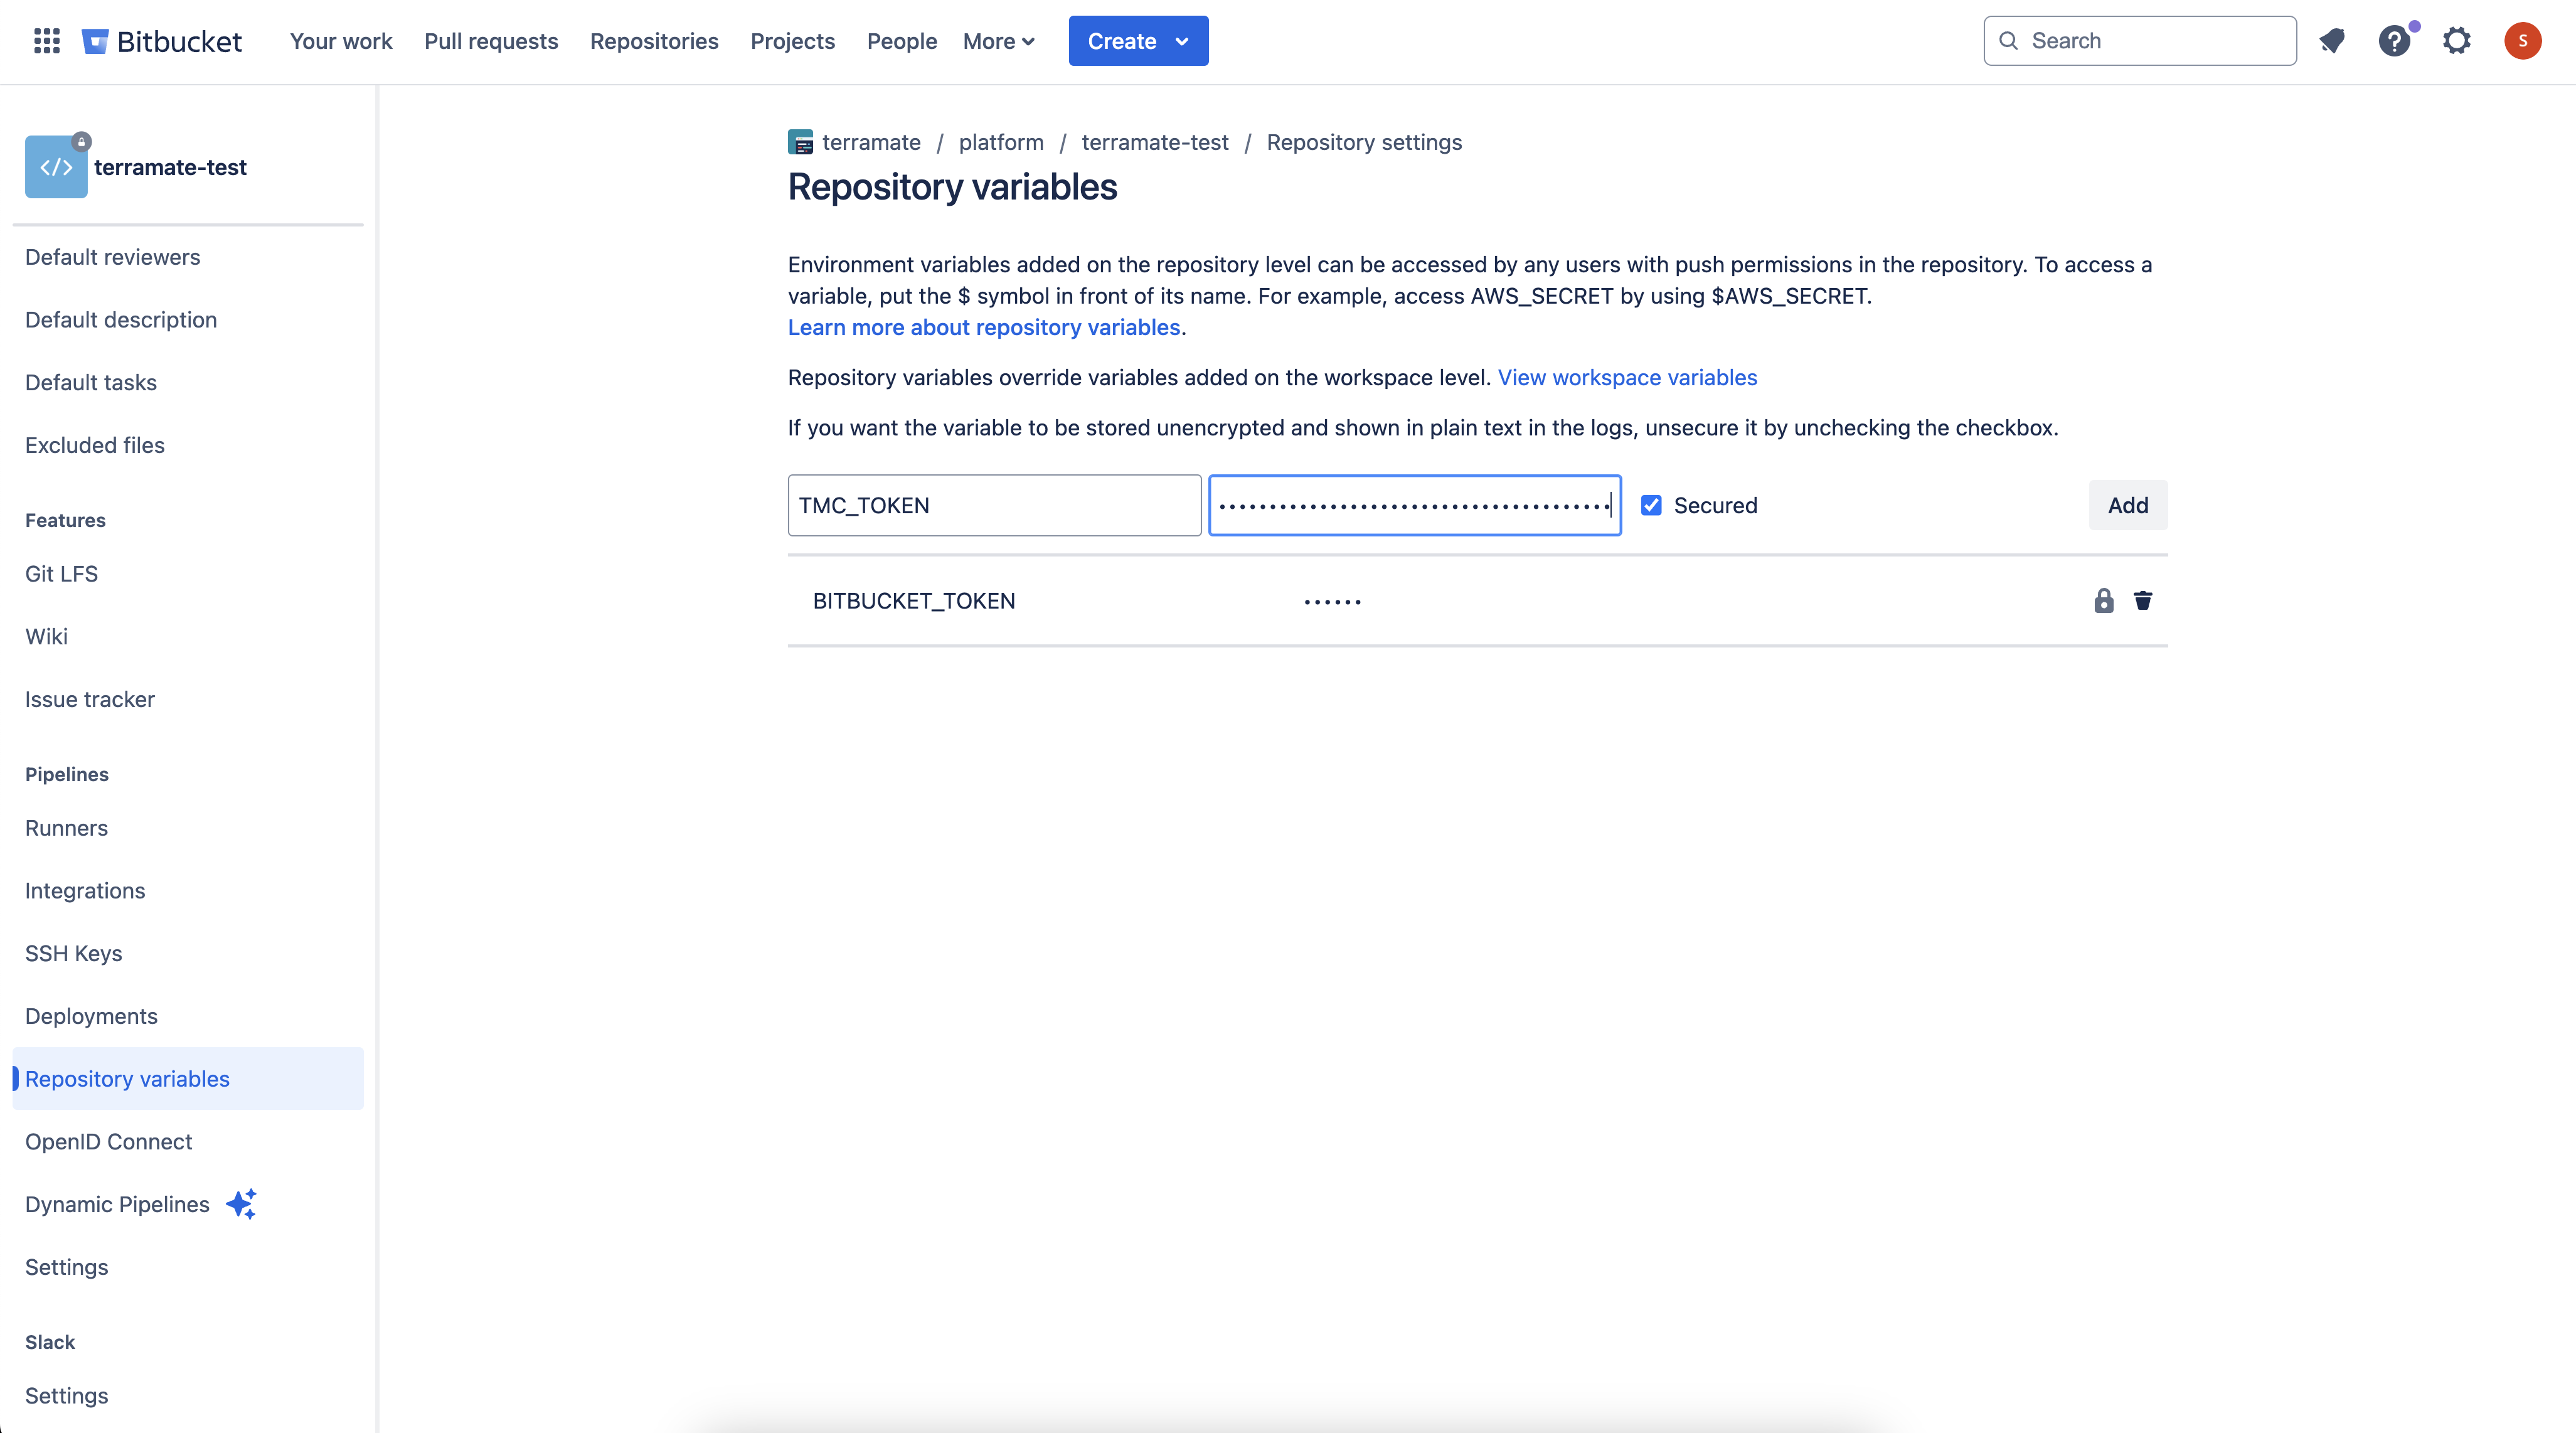The image size is (2576, 1433).
Task: Open Wiki settings
Action: 47,637
